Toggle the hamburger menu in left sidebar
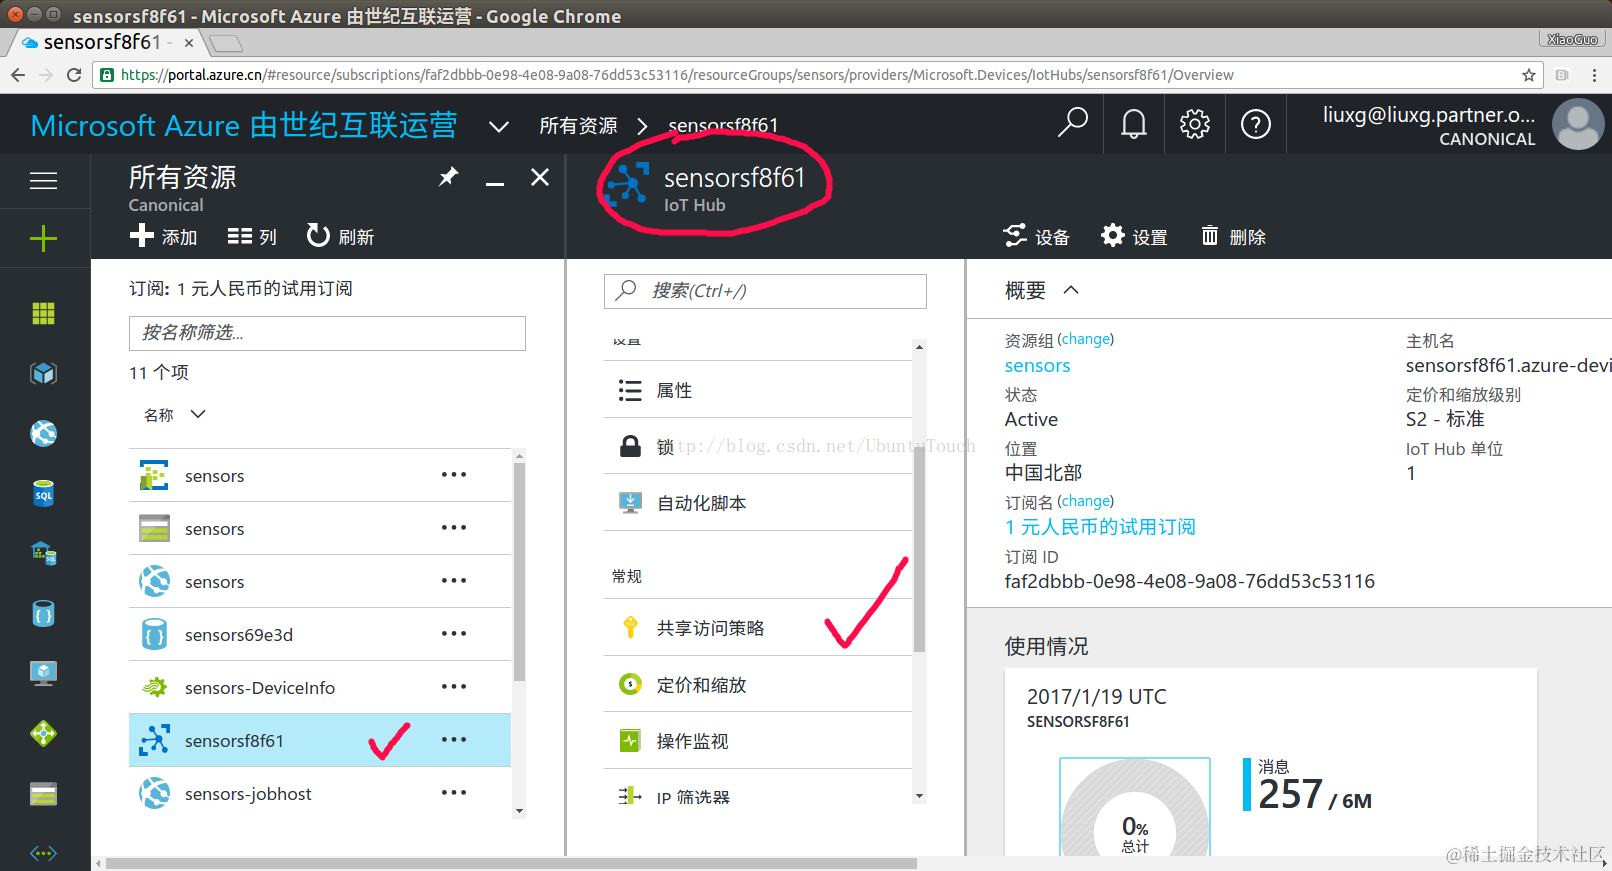 (x=43, y=181)
